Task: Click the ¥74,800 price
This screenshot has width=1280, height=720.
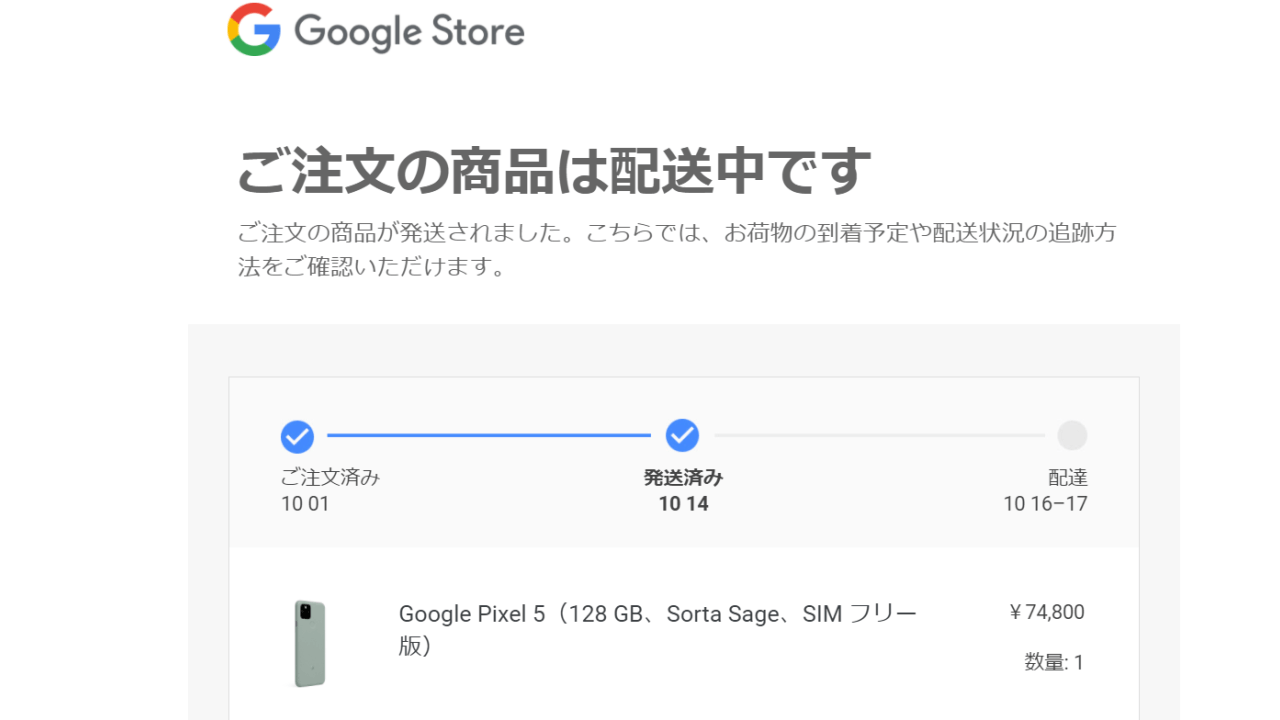Action: 1047,612
